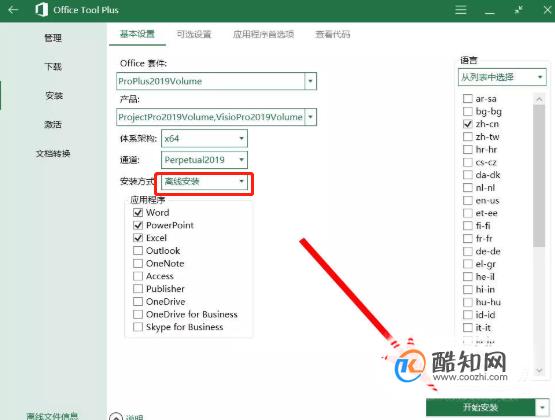Click the split arrow beside 开始安装
The image size is (555, 420).
point(542,408)
